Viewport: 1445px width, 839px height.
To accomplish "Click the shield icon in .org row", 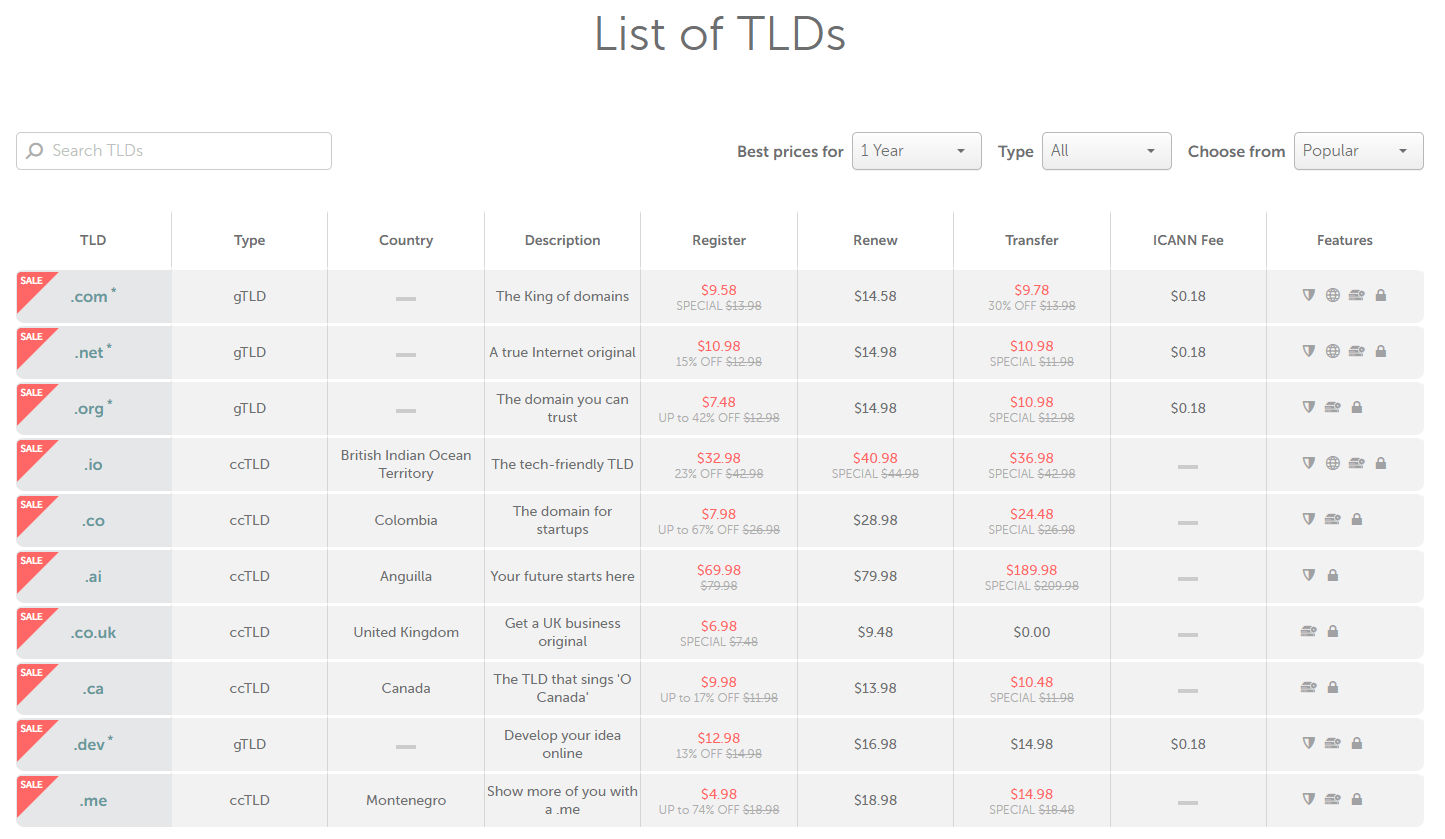I will 1308,407.
